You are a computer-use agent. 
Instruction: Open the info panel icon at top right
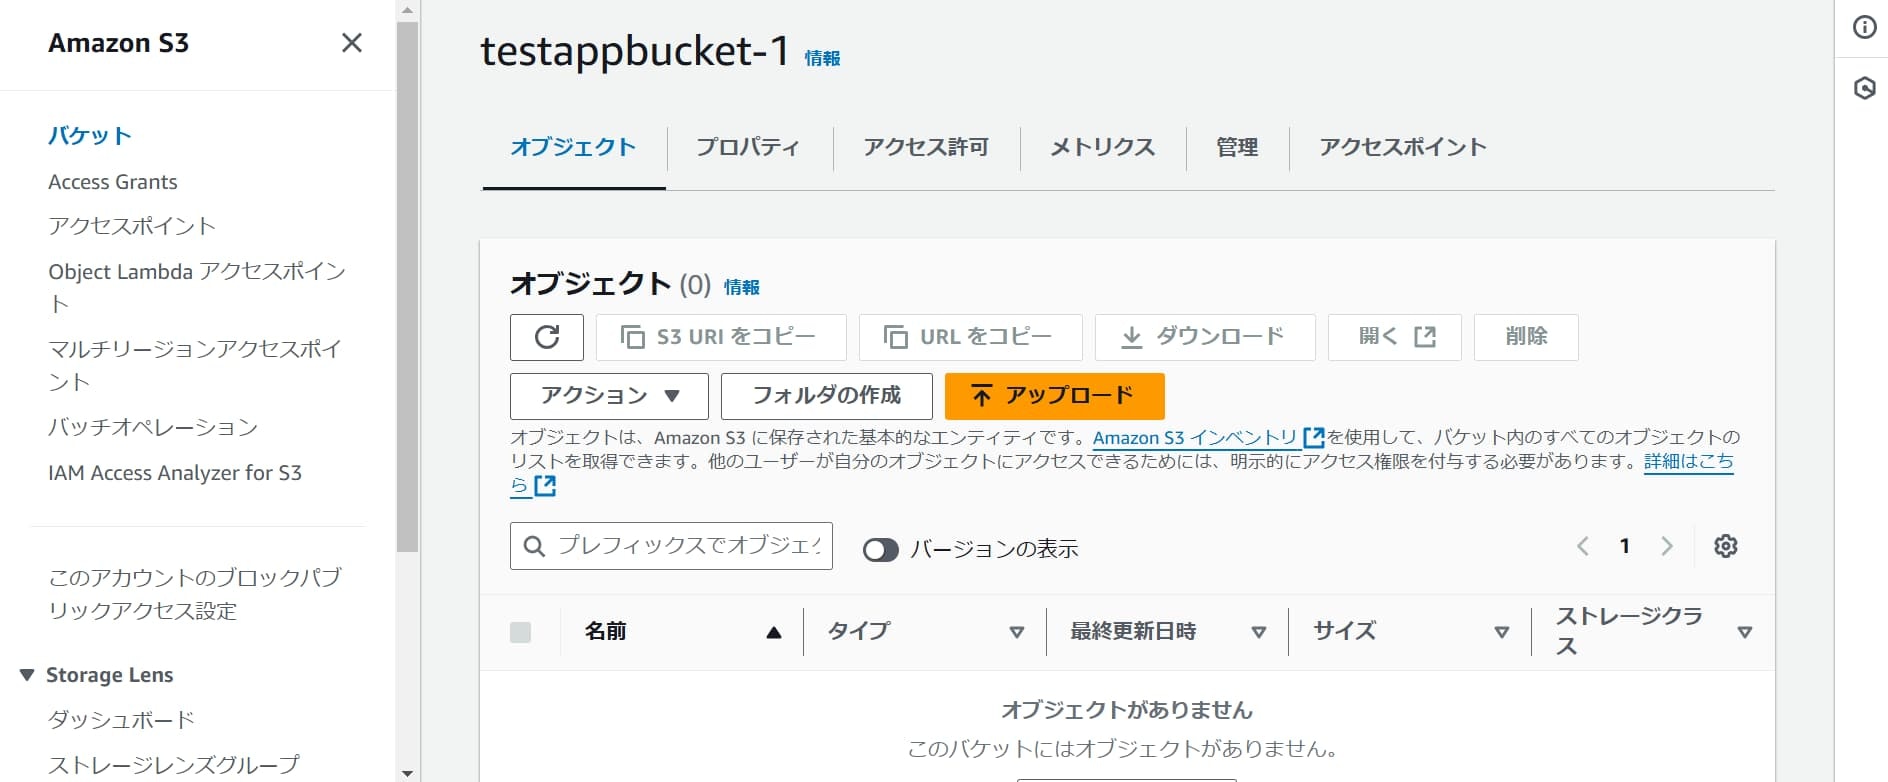pos(1865,27)
